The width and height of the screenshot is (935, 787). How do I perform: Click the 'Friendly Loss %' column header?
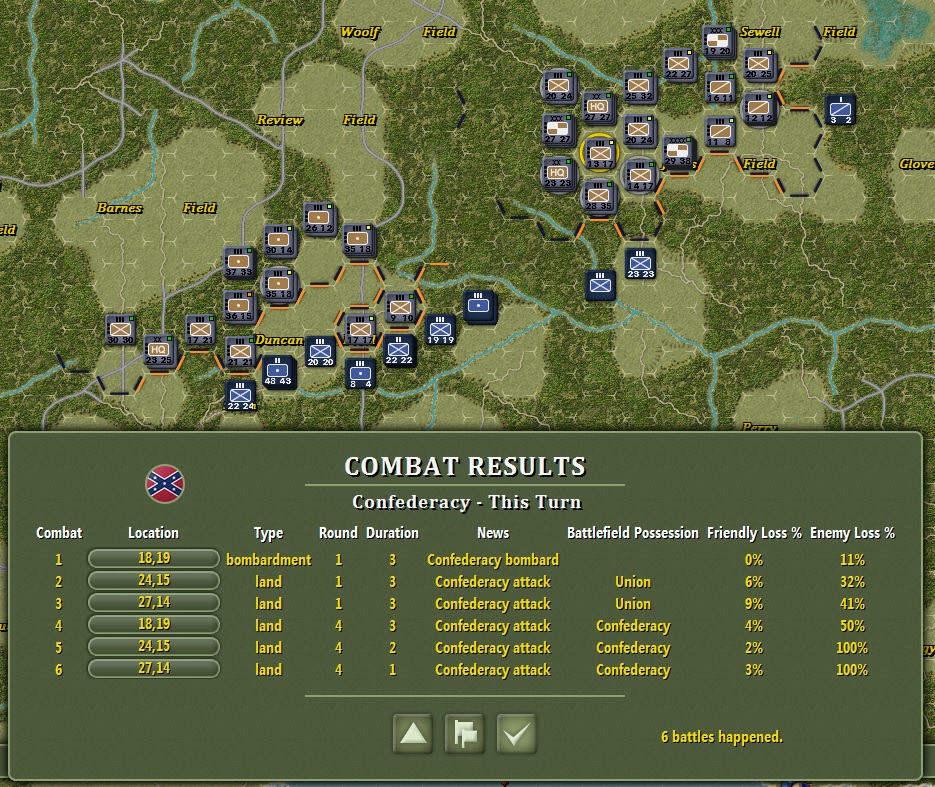click(754, 533)
